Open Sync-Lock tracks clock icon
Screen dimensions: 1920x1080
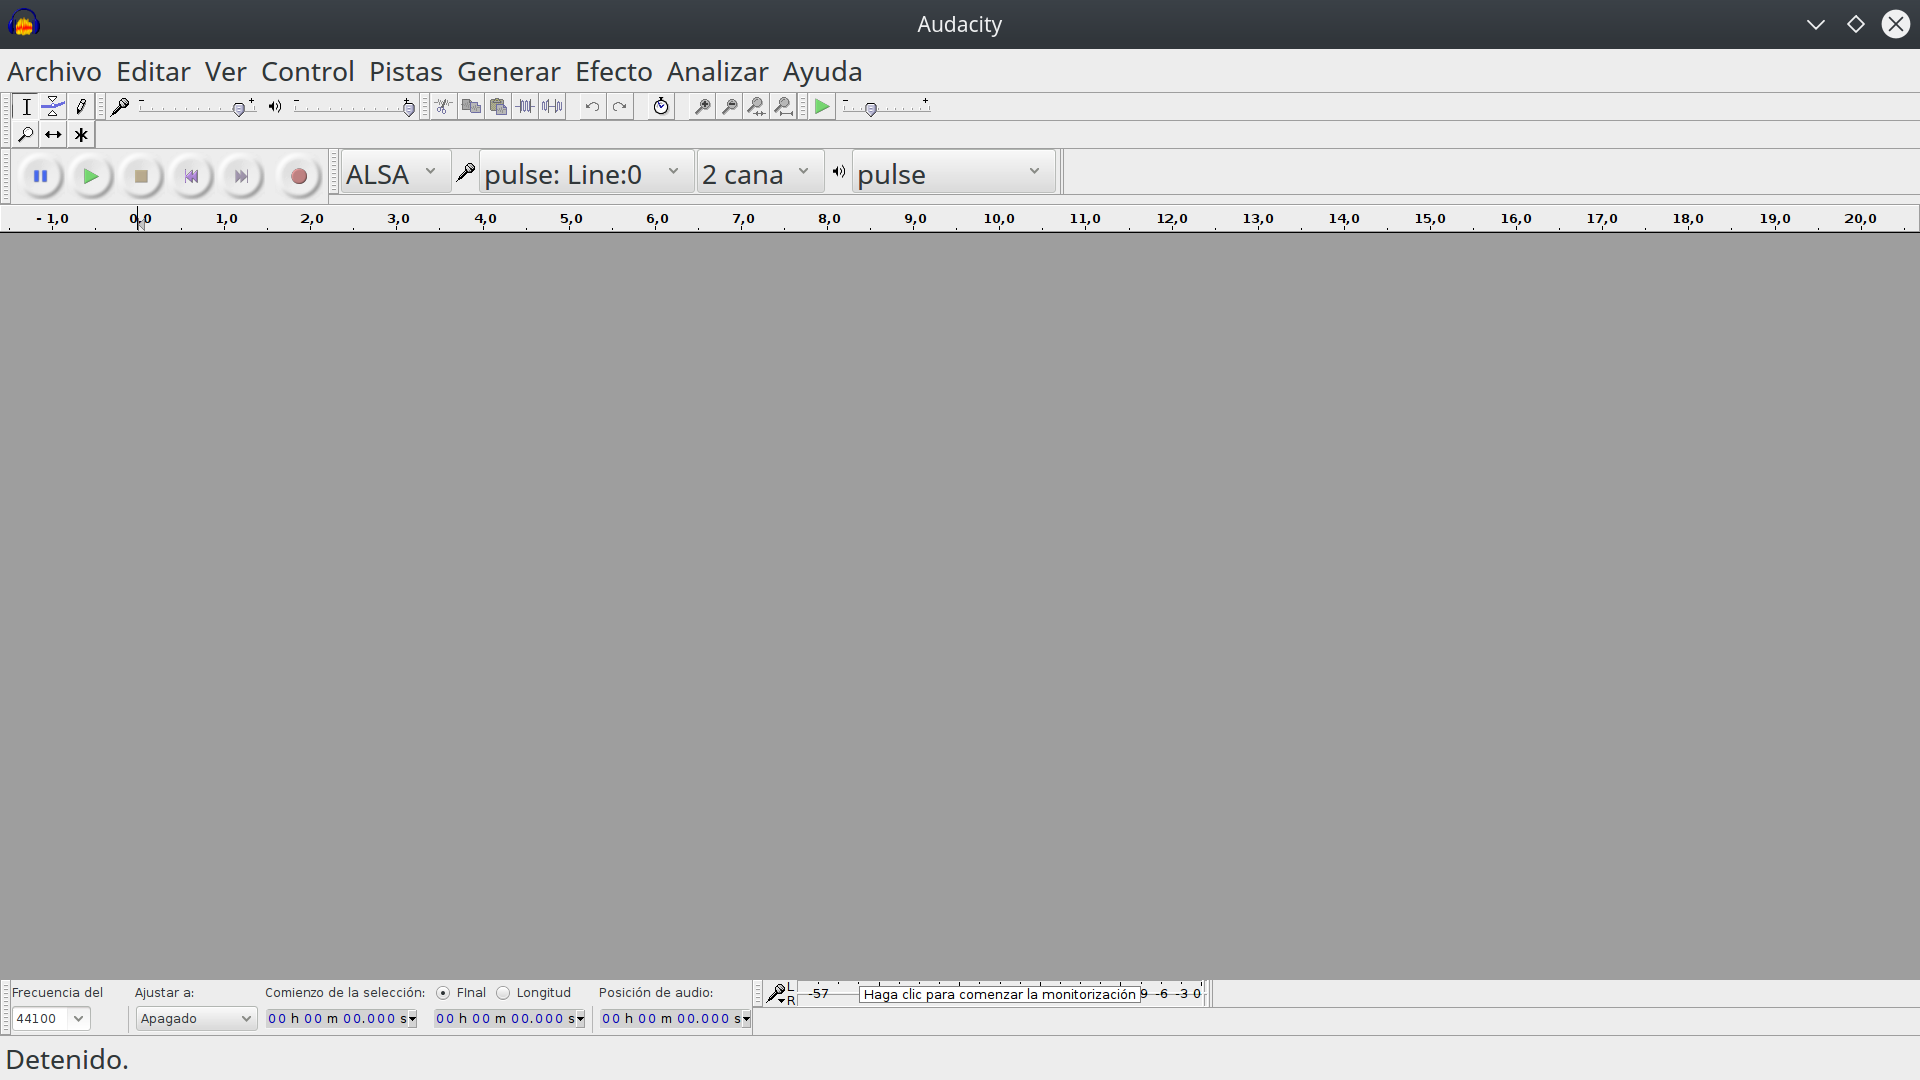(x=661, y=107)
